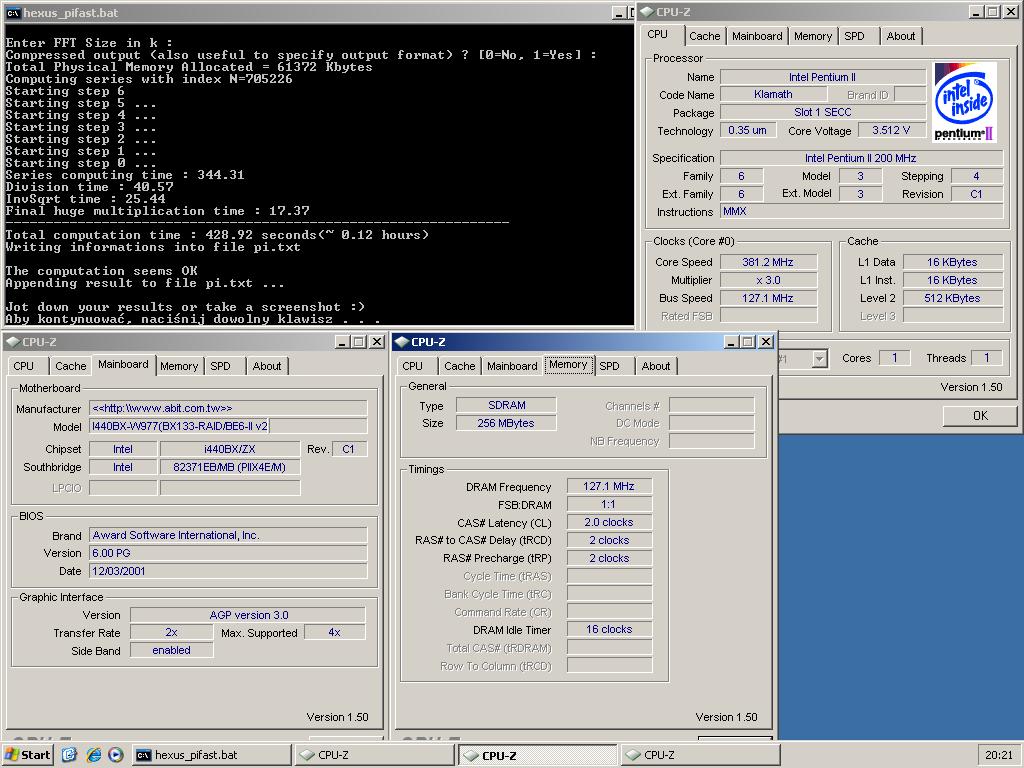The height and width of the screenshot is (768, 1024).
Task: Click the DRAM Frequency value 127.1 MHz
Action: [609, 487]
